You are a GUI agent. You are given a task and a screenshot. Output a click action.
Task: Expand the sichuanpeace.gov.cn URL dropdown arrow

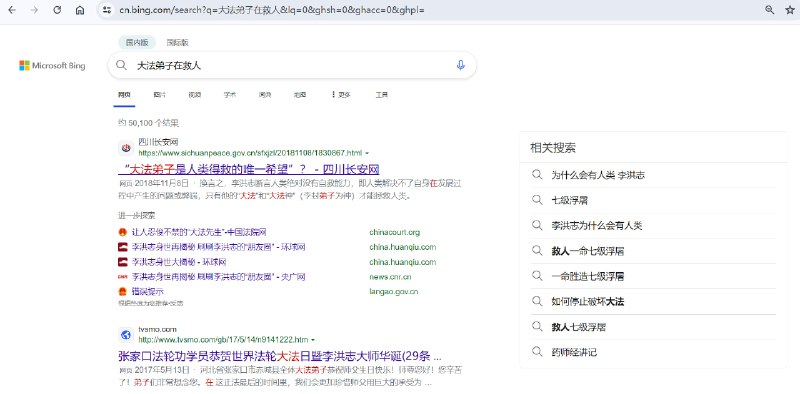[x=367, y=153]
